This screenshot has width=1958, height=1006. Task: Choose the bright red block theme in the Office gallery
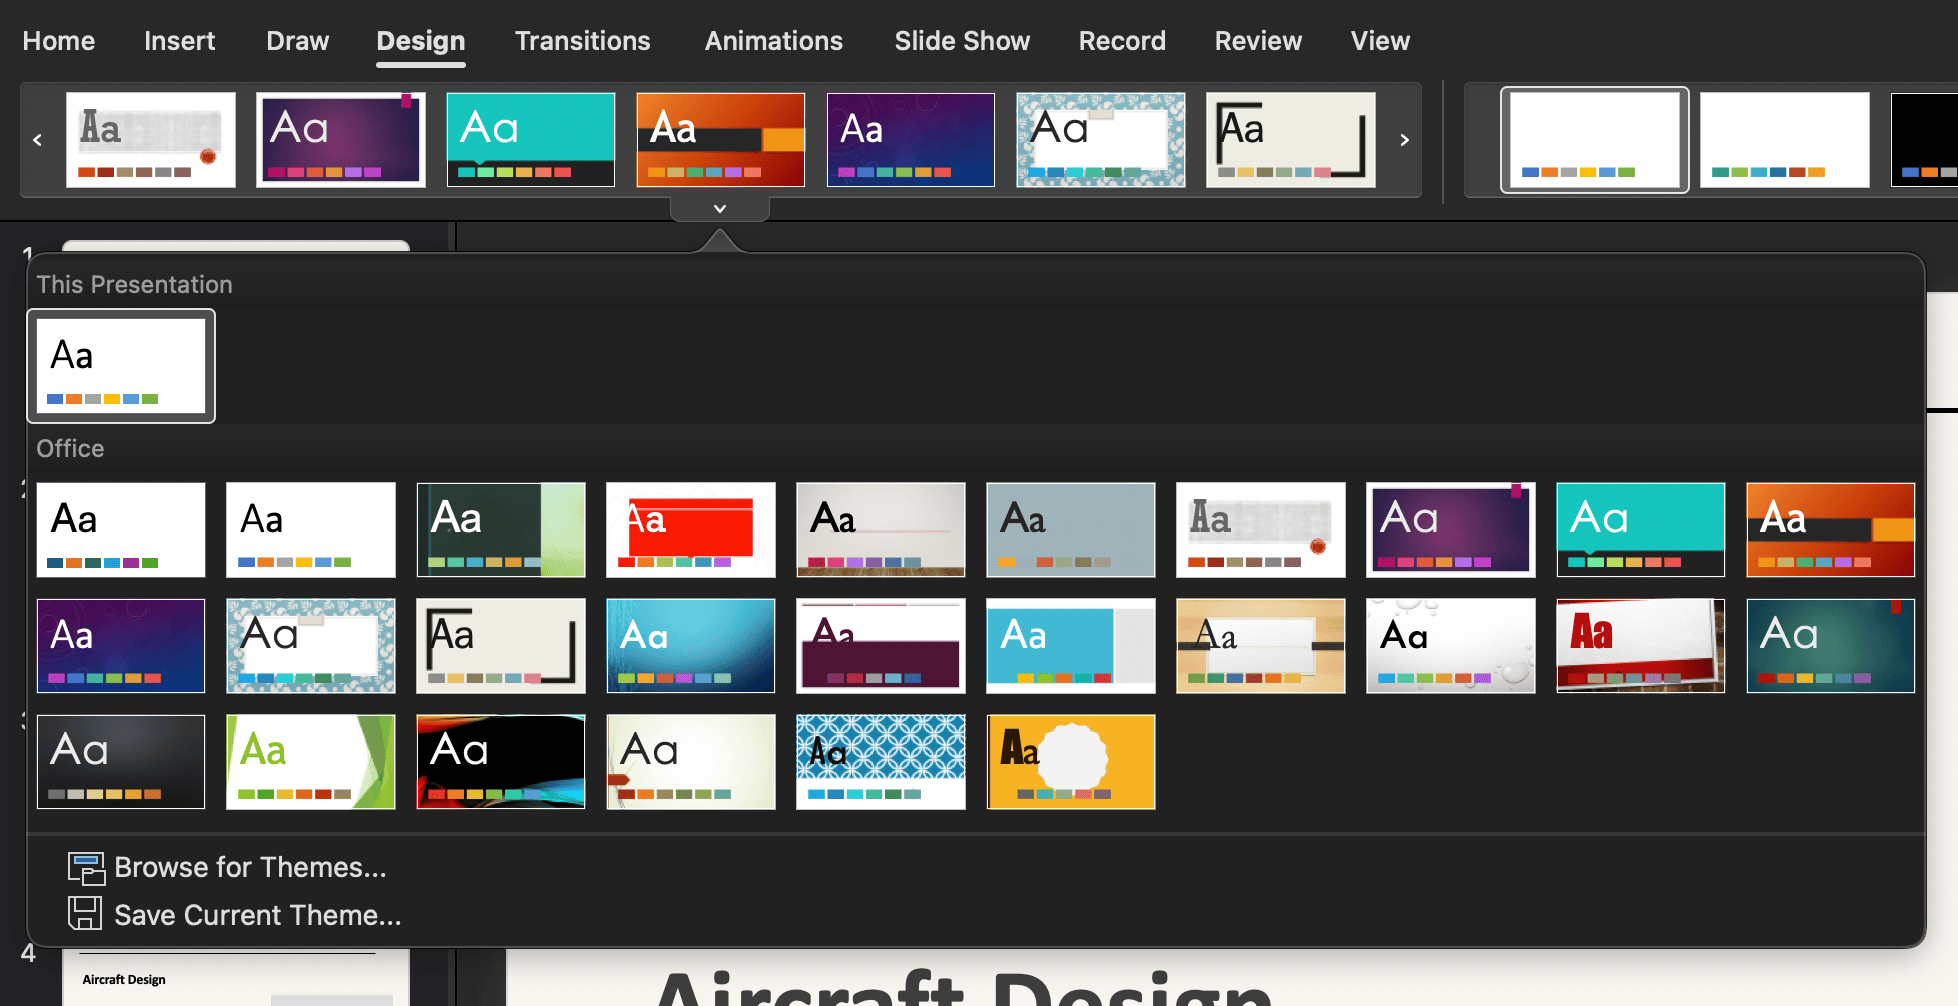pyautogui.click(x=691, y=530)
